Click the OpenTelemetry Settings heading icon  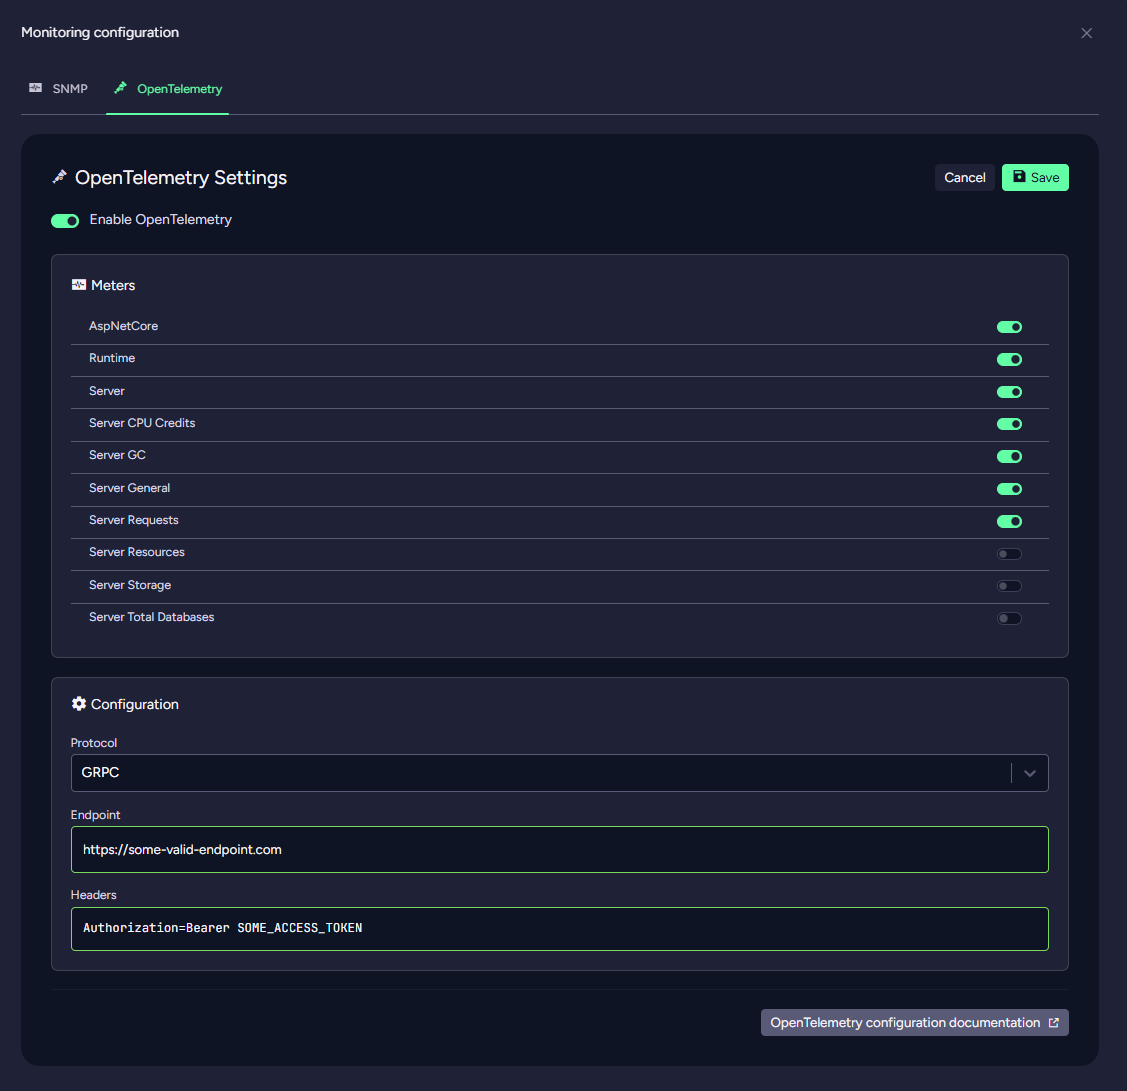pyautogui.click(x=60, y=178)
